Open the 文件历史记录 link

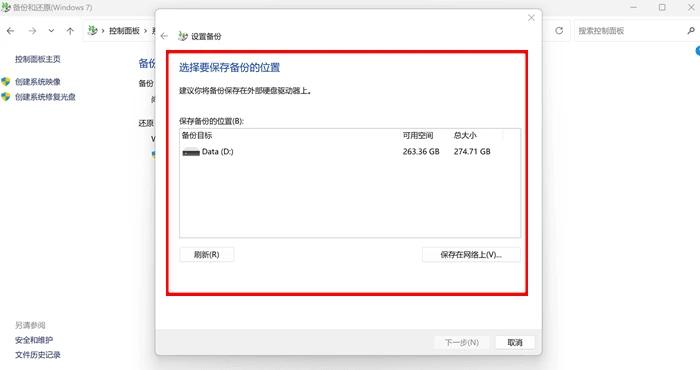coord(38,355)
